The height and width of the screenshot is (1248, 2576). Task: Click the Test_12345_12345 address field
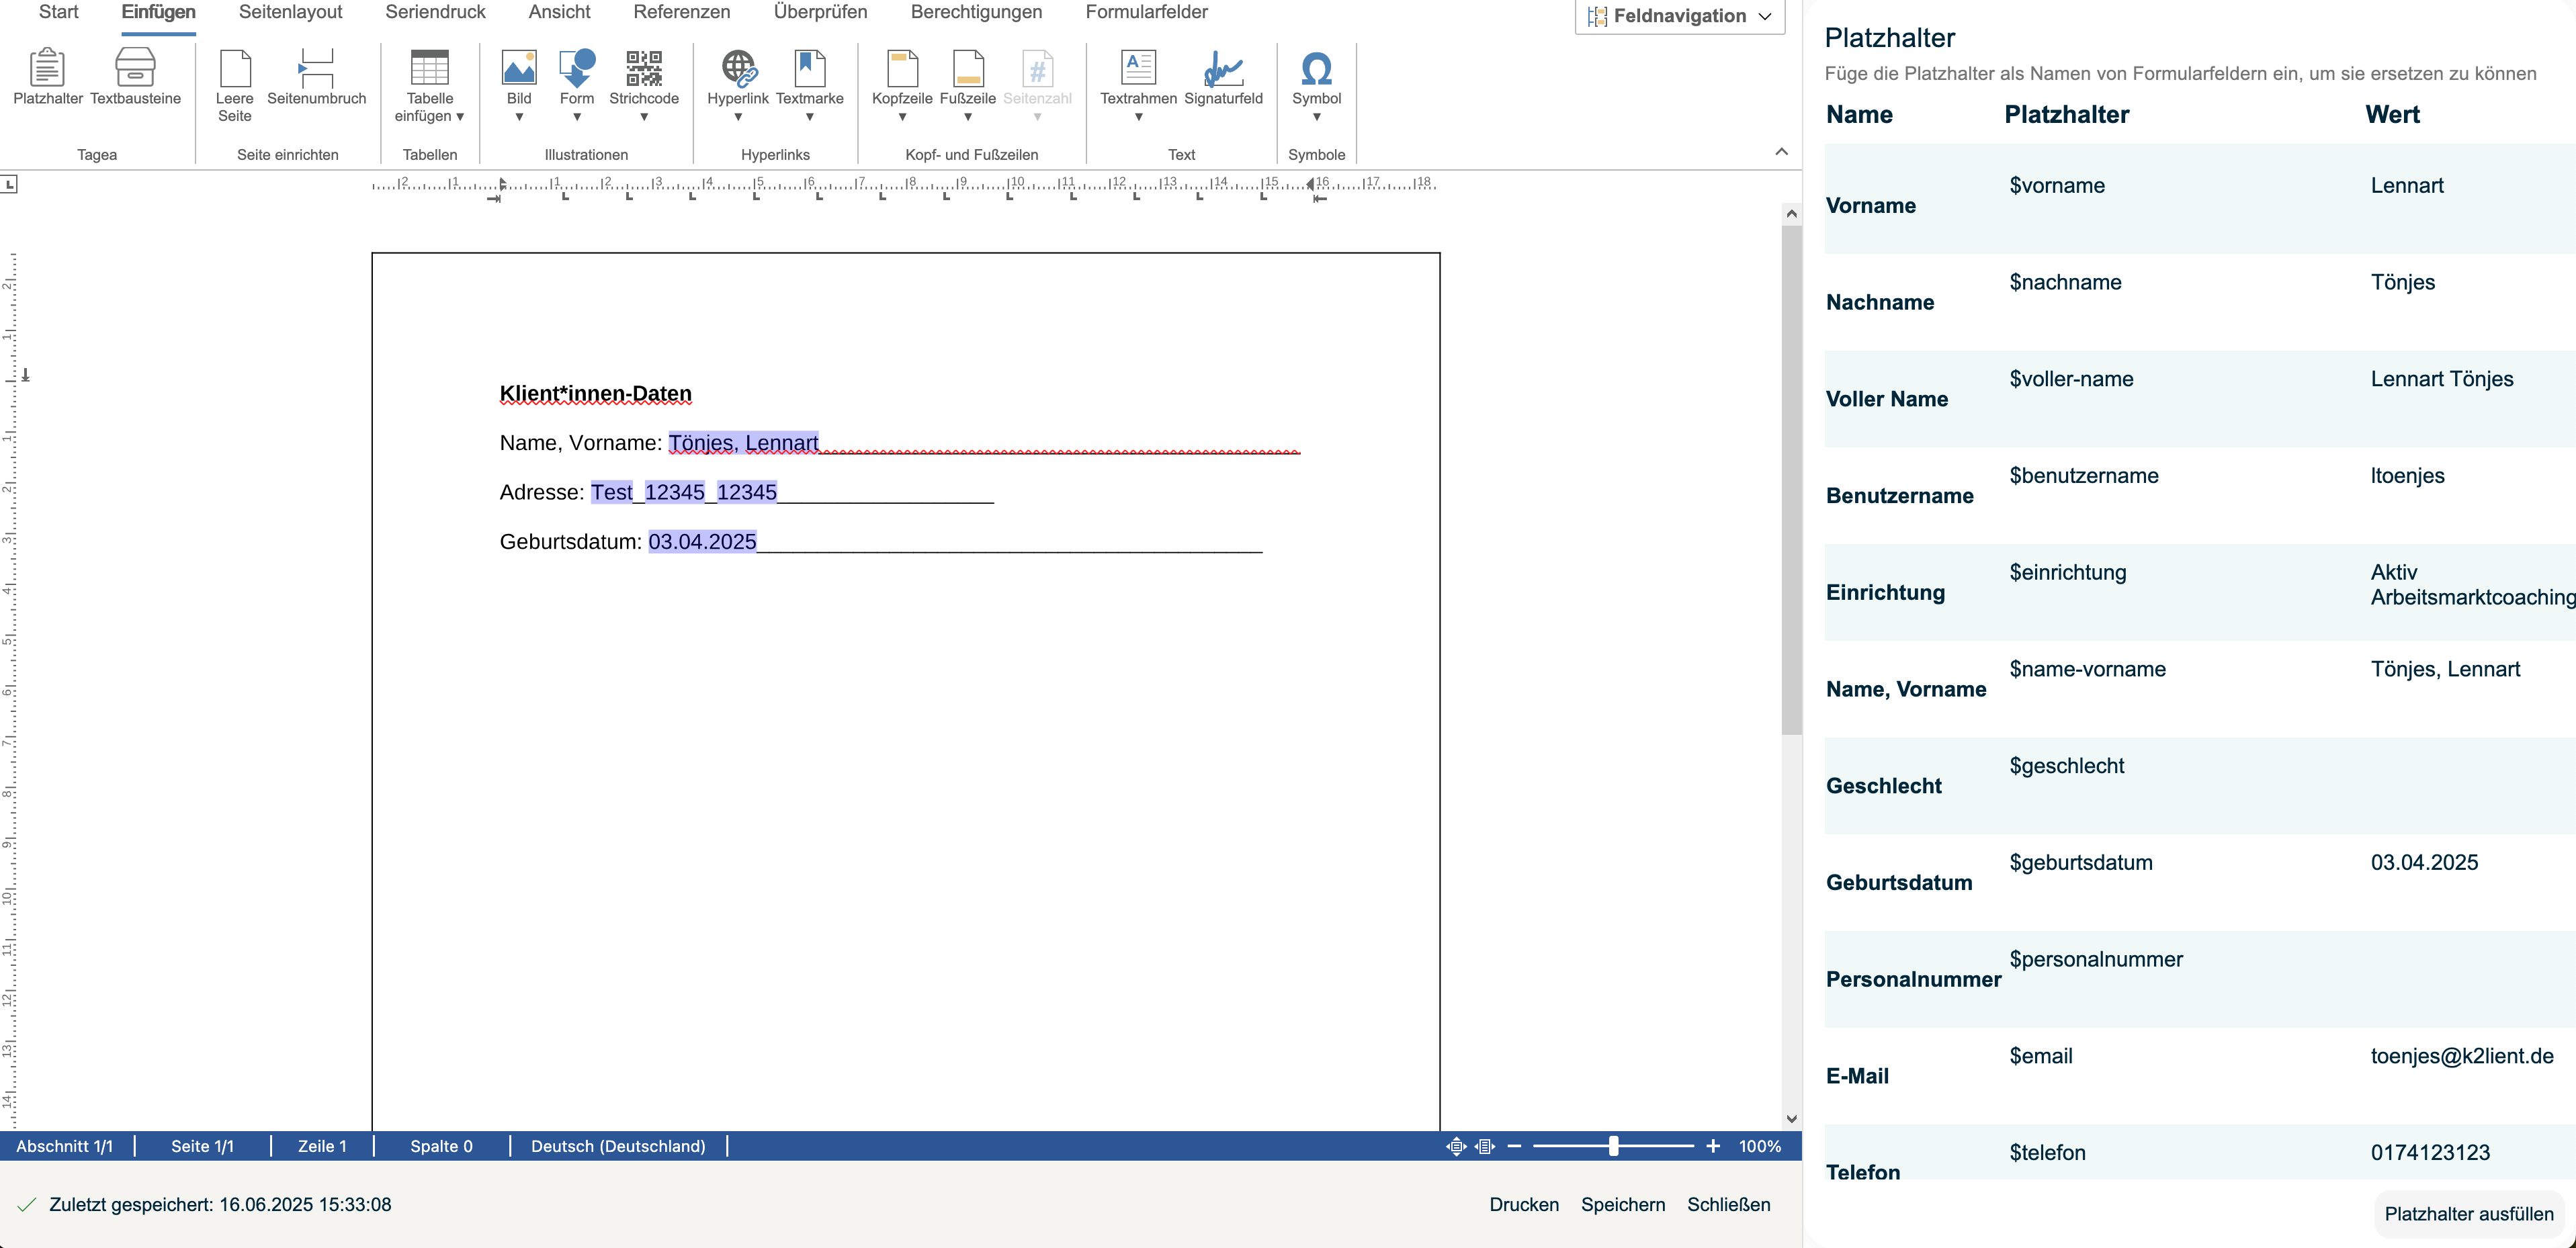[684, 492]
